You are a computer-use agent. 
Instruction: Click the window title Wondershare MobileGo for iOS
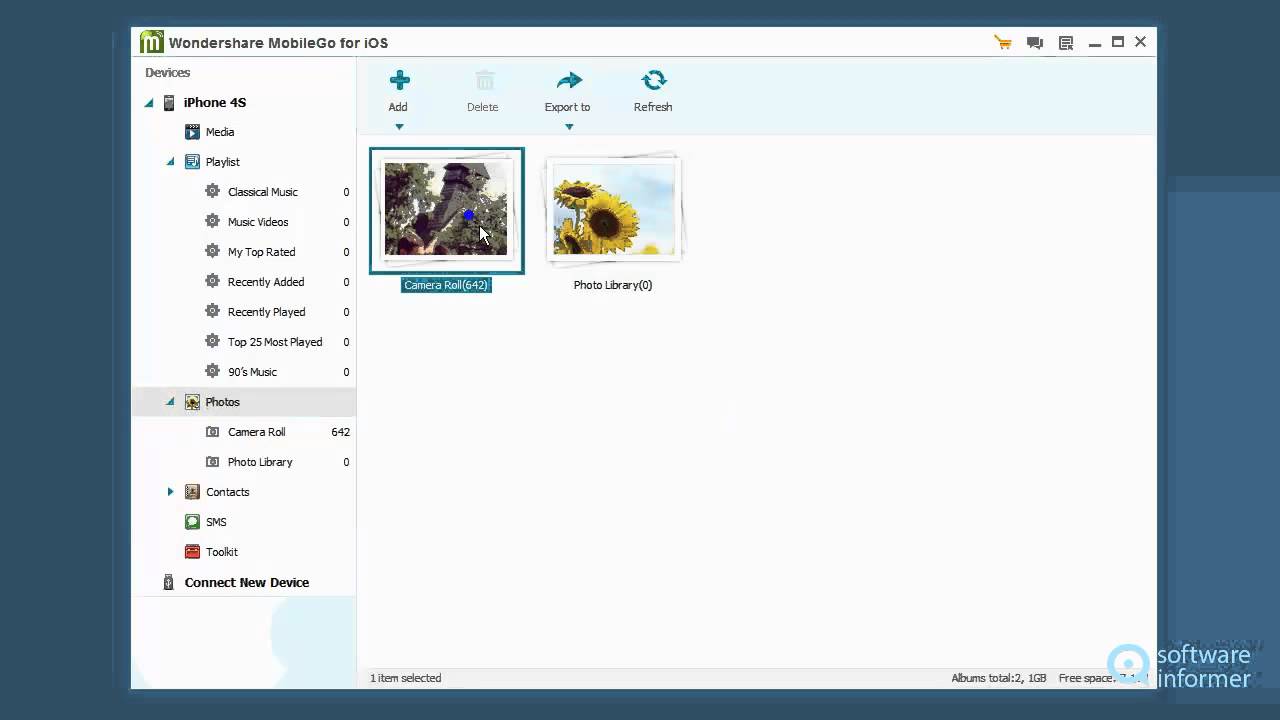pos(278,43)
